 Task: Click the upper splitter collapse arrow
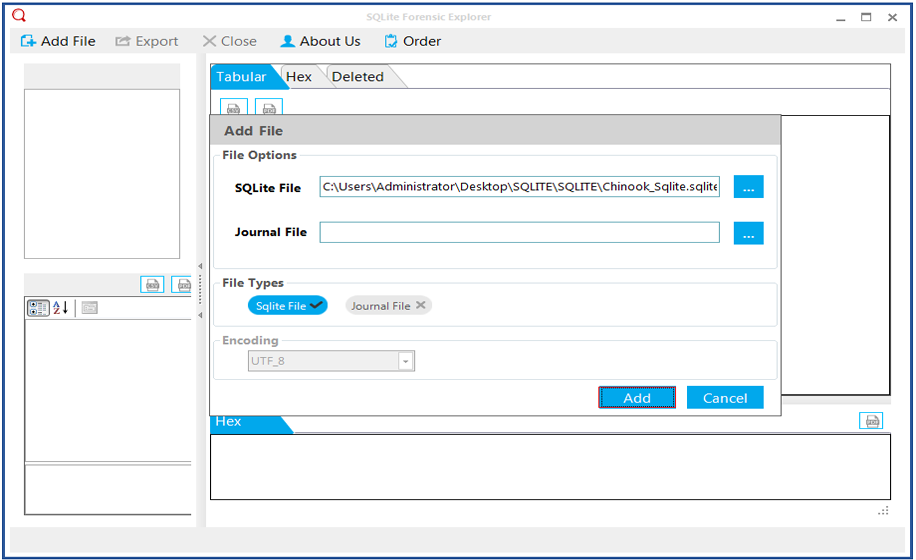click(x=200, y=266)
